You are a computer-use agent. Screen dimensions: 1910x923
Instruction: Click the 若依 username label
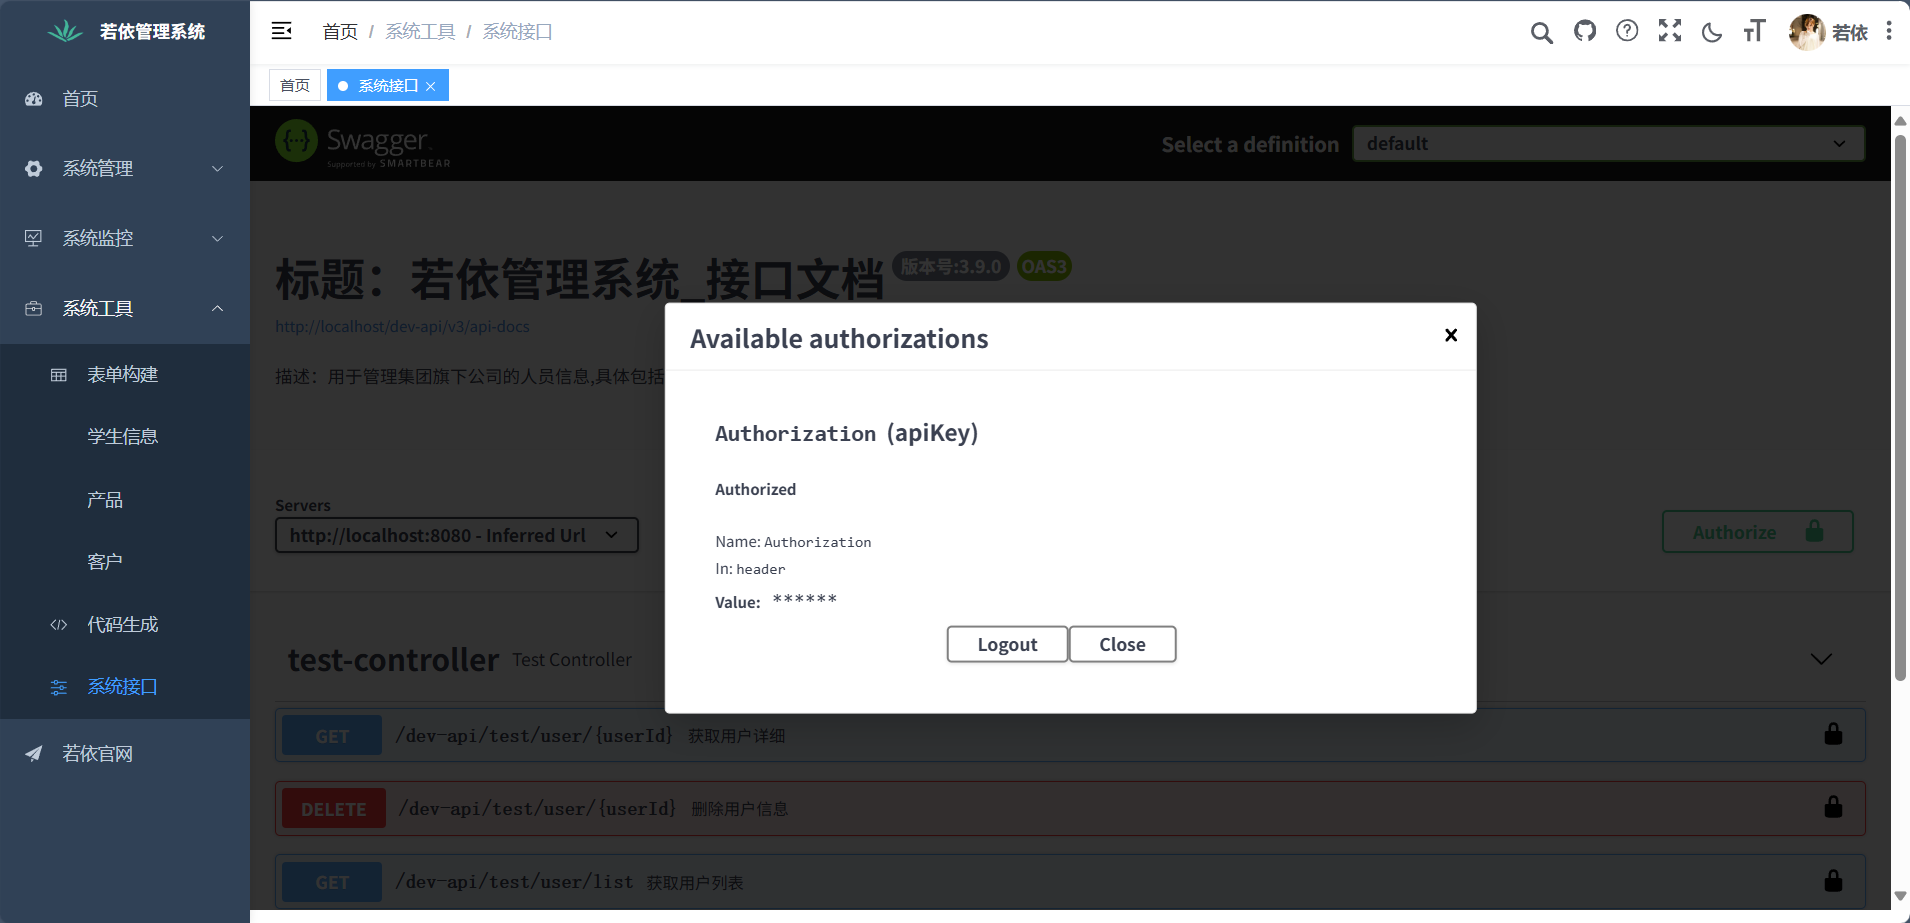[1849, 33]
